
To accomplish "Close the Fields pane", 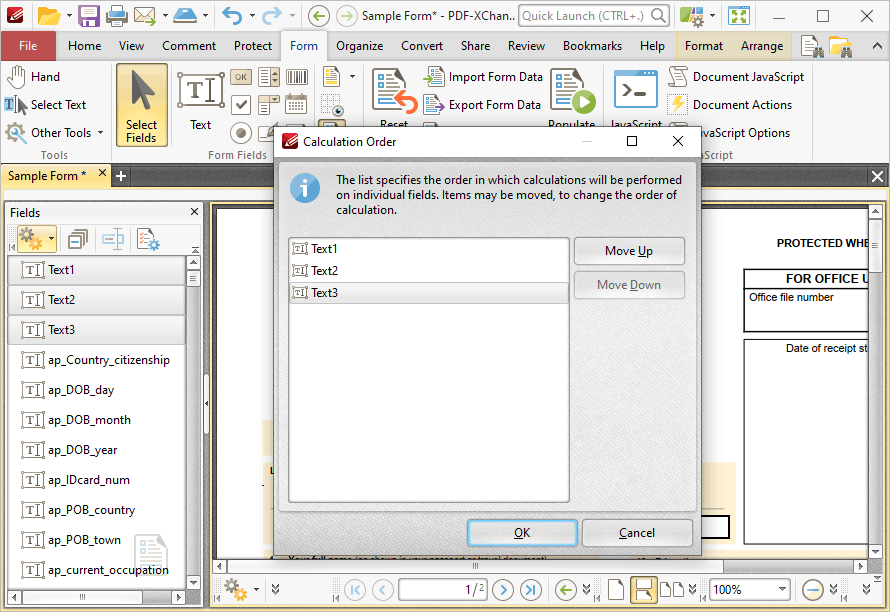I will tap(194, 212).
